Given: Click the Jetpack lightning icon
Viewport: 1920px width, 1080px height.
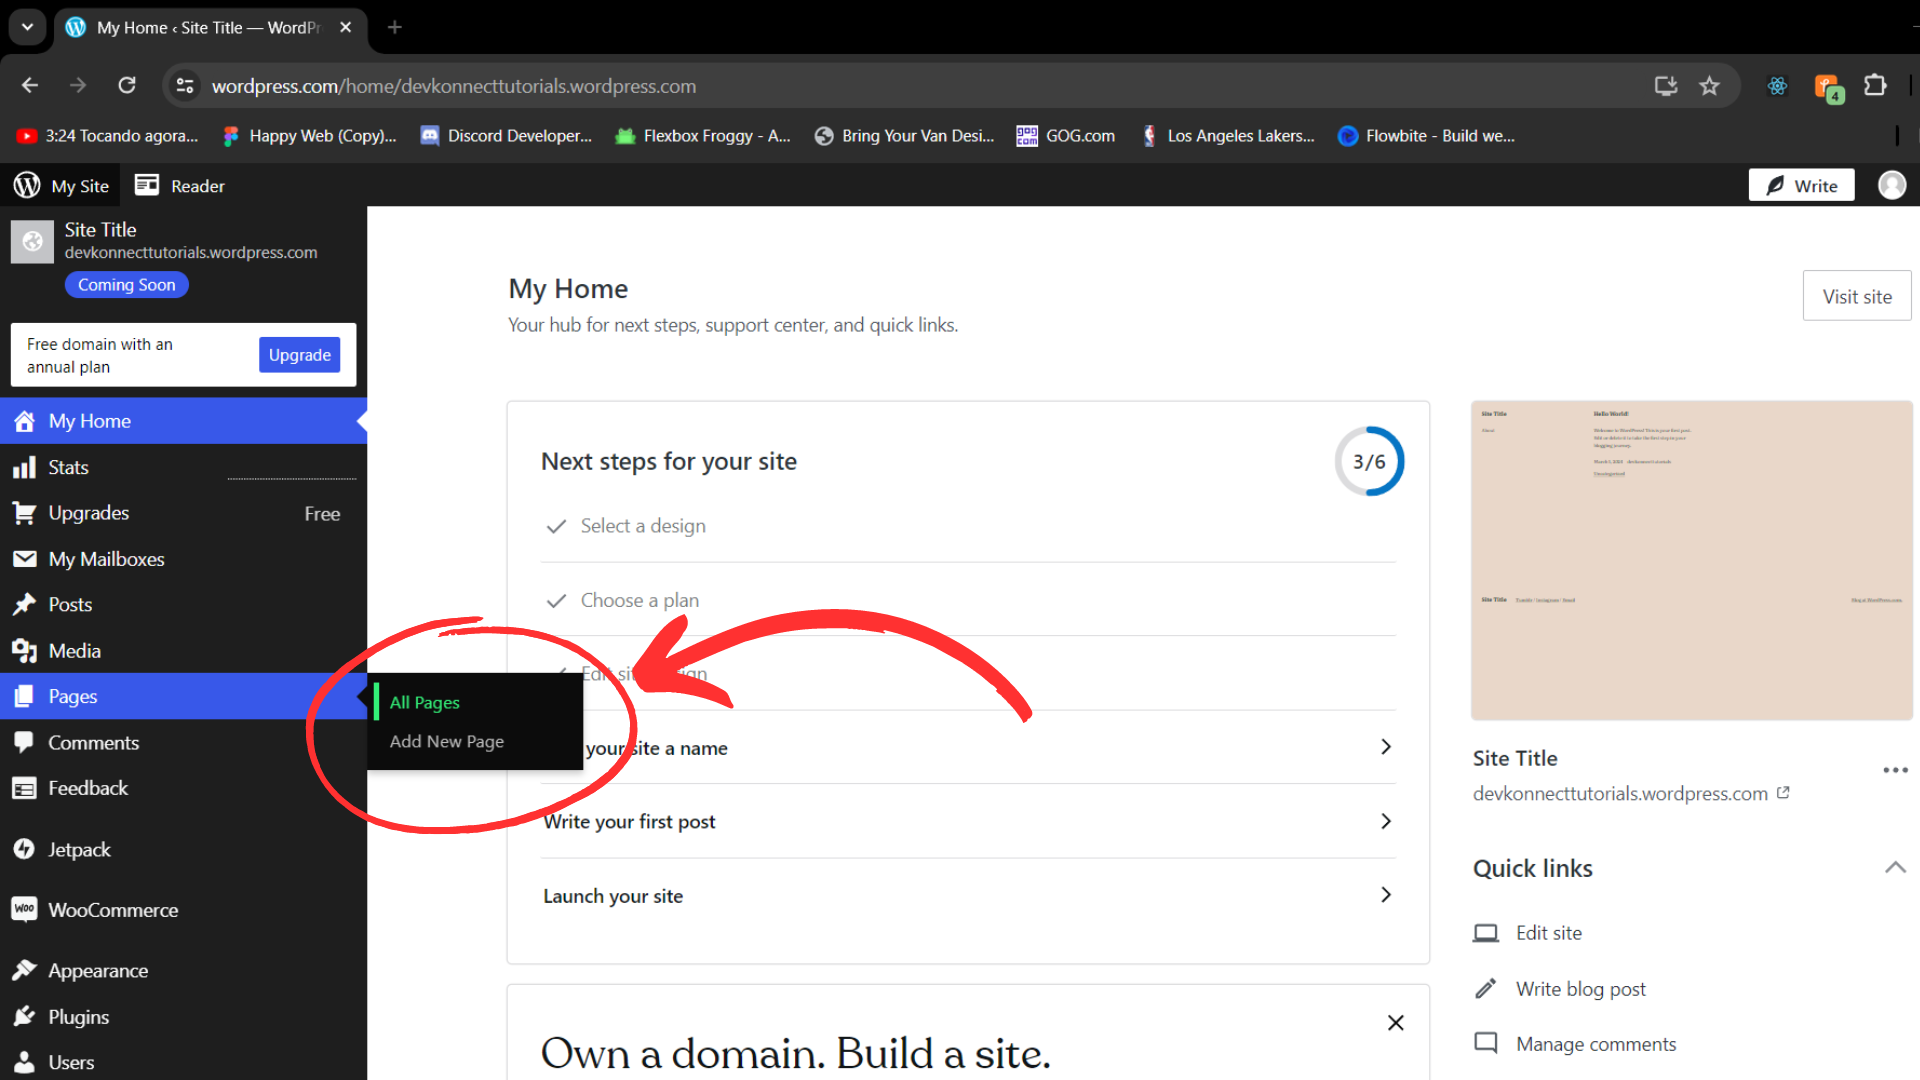Looking at the screenshot, I should pos(24,849).
